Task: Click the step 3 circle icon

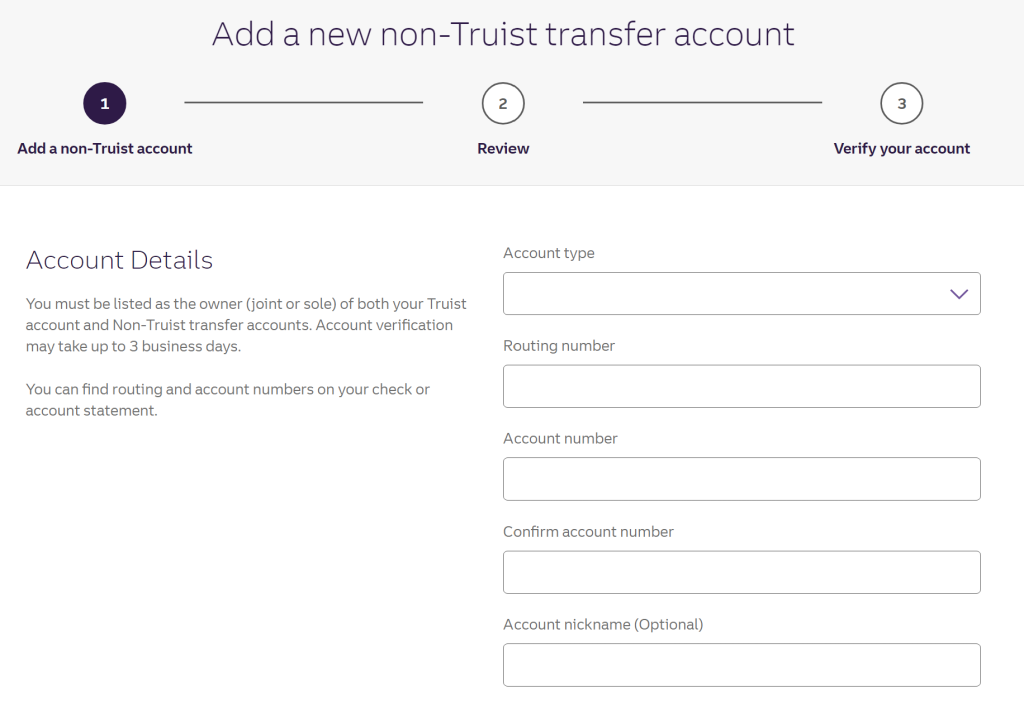Action: click(902, 103)
